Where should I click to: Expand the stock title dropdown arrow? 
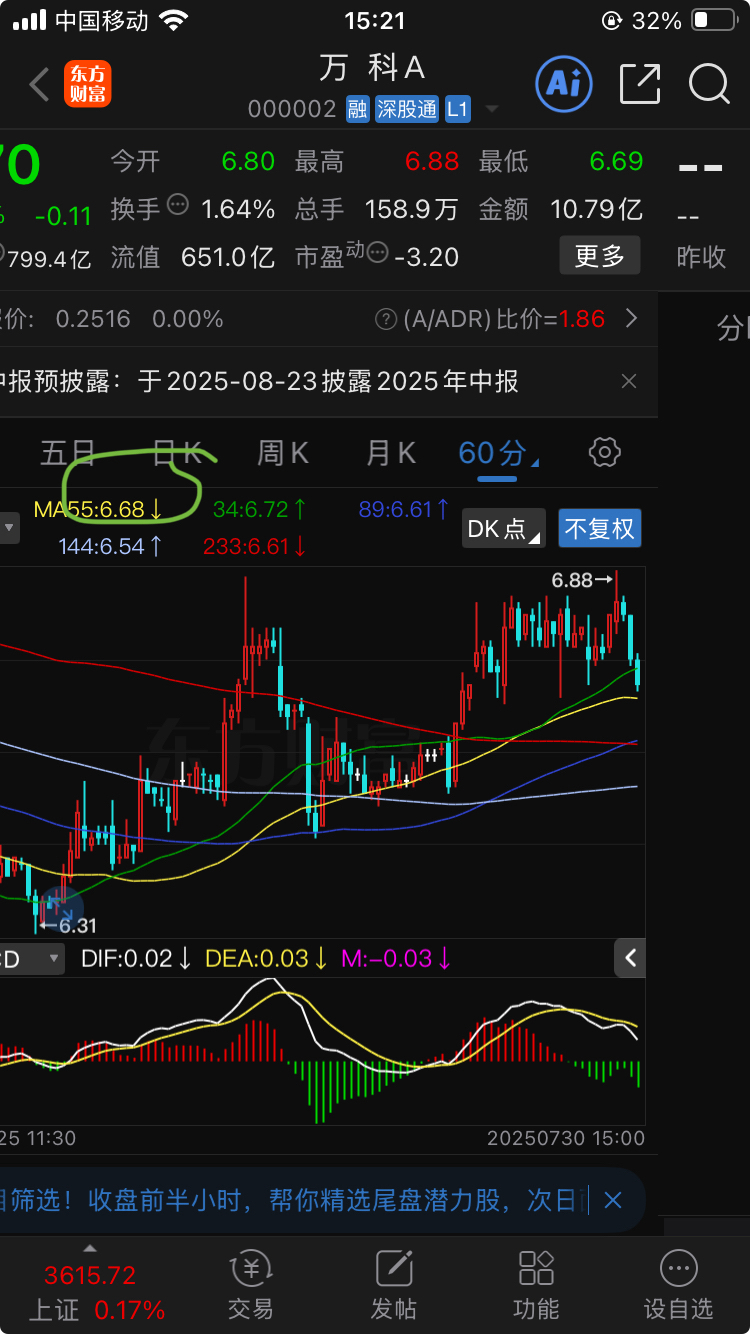490,110
